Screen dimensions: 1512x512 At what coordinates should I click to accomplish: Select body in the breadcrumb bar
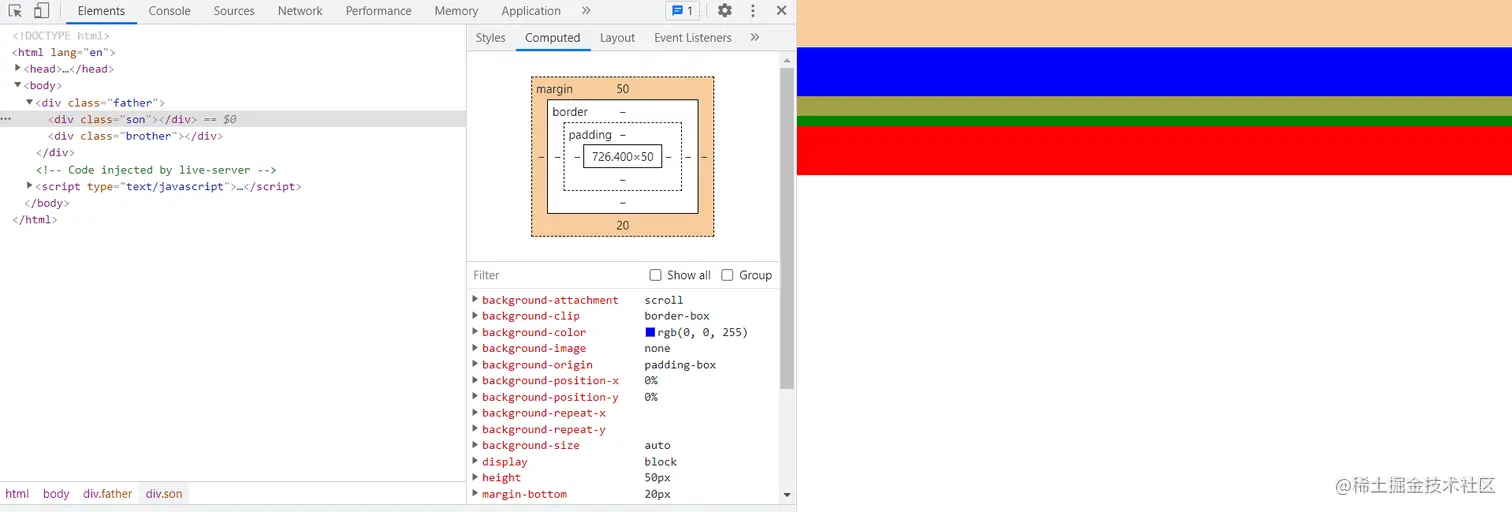pos(56,494)
